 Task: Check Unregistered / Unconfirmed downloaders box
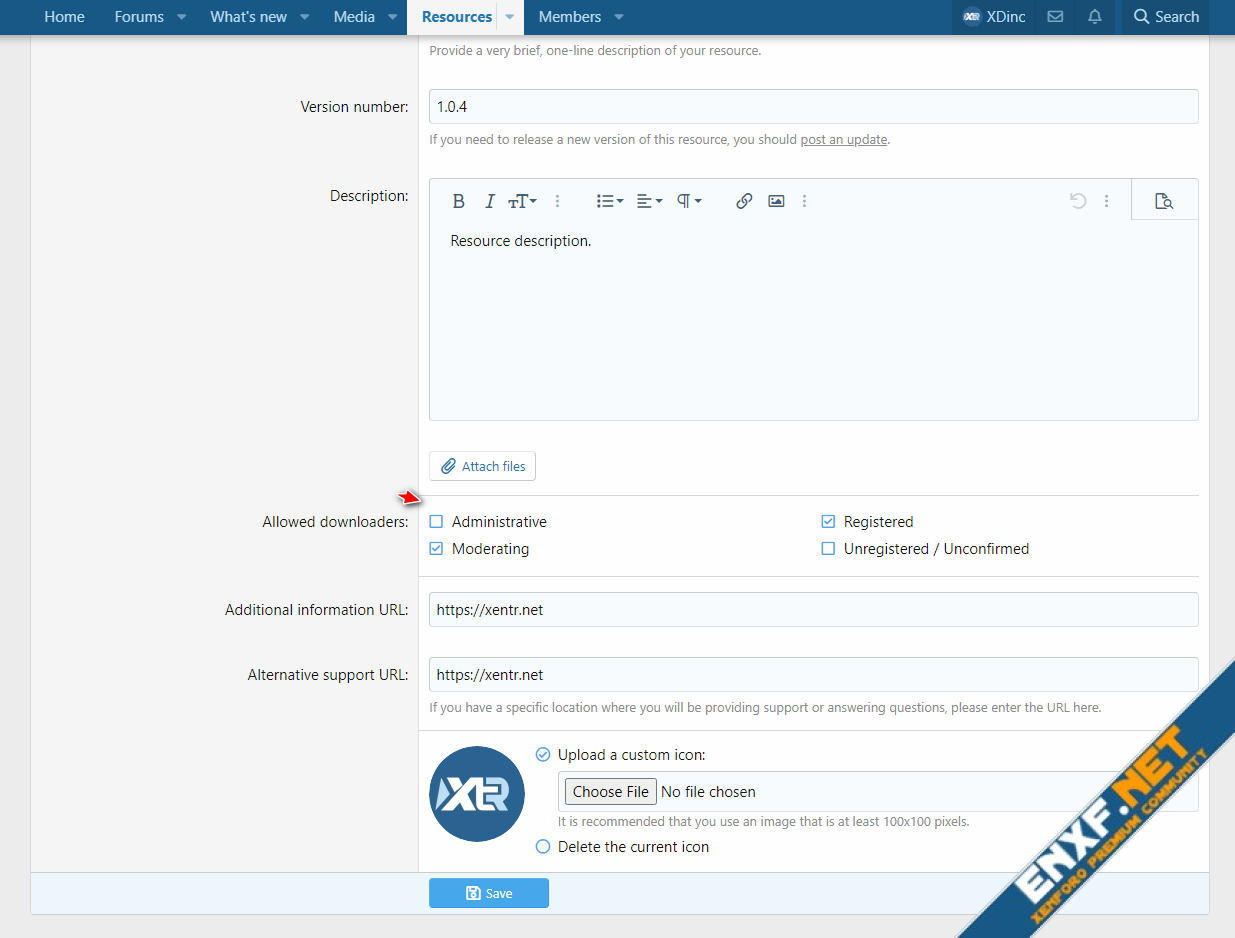(828, 549)
